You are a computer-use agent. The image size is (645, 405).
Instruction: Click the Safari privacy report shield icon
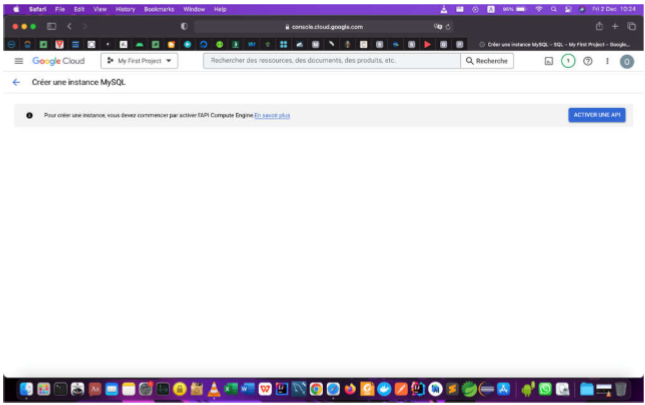pyautogui.click(x=184, y=26)
